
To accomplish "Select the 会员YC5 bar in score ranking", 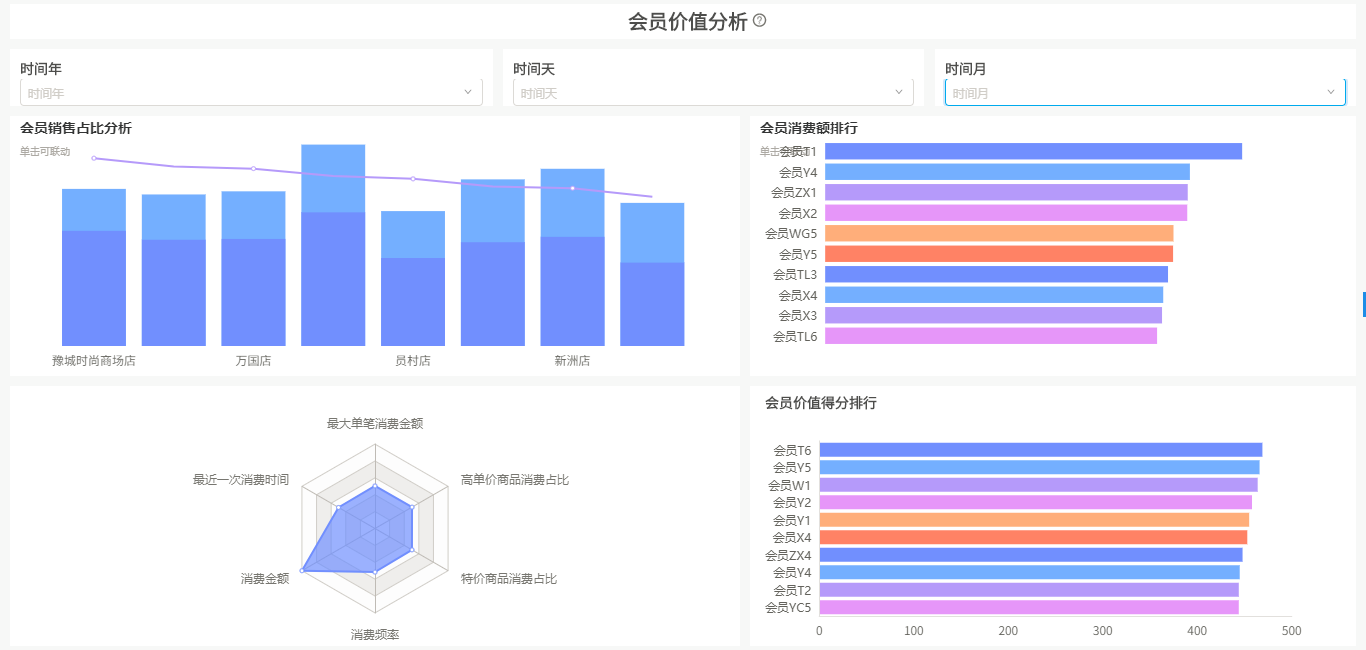I will [x=1028, y=607].
